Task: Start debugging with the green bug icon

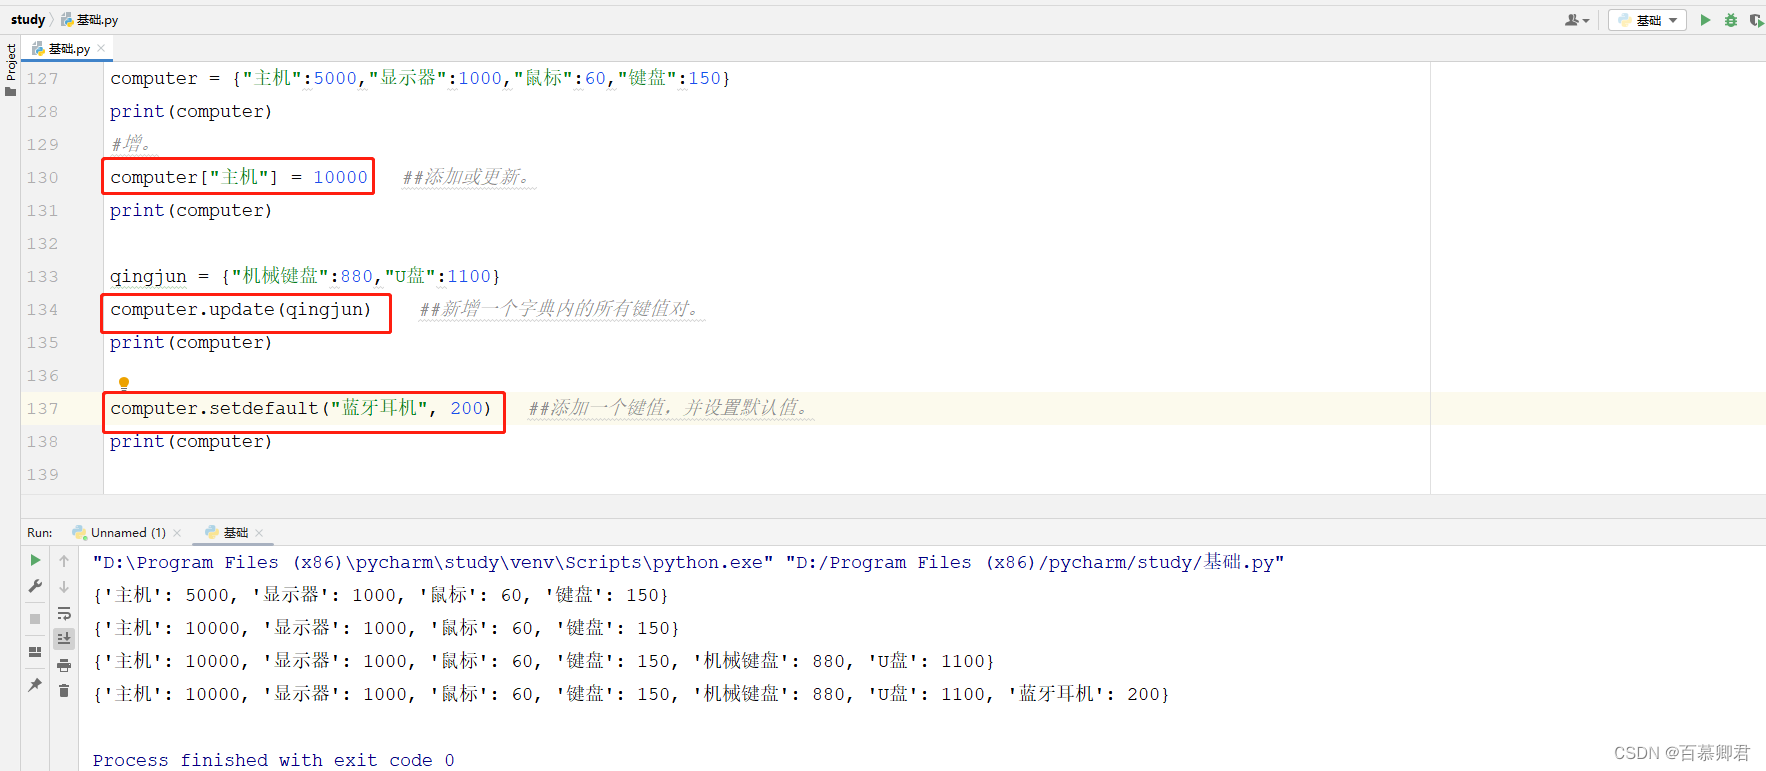Action: click(x=1731, y=20)
